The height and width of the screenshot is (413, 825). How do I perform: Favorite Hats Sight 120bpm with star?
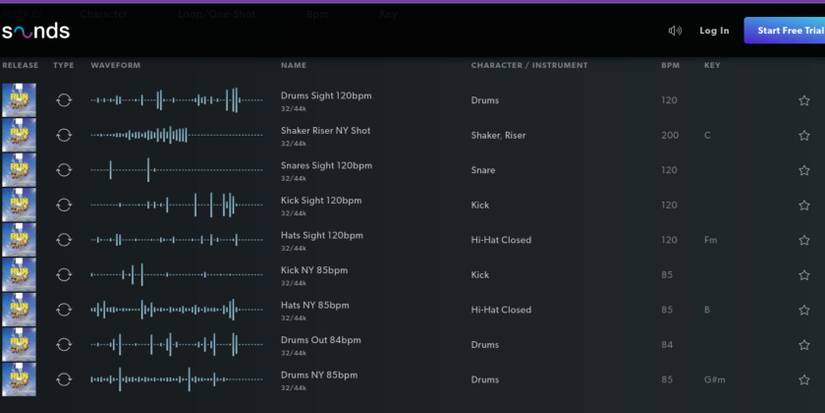[804, 240]
